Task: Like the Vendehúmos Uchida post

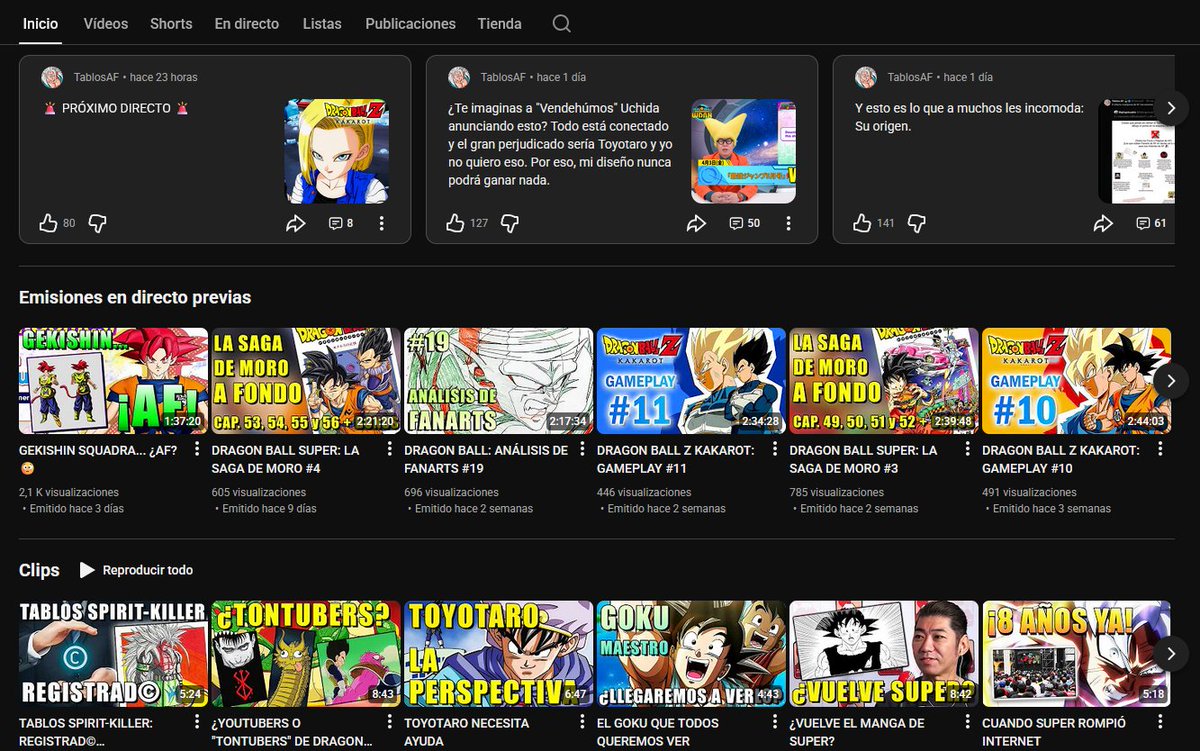Action: click(x=455, y=223)
